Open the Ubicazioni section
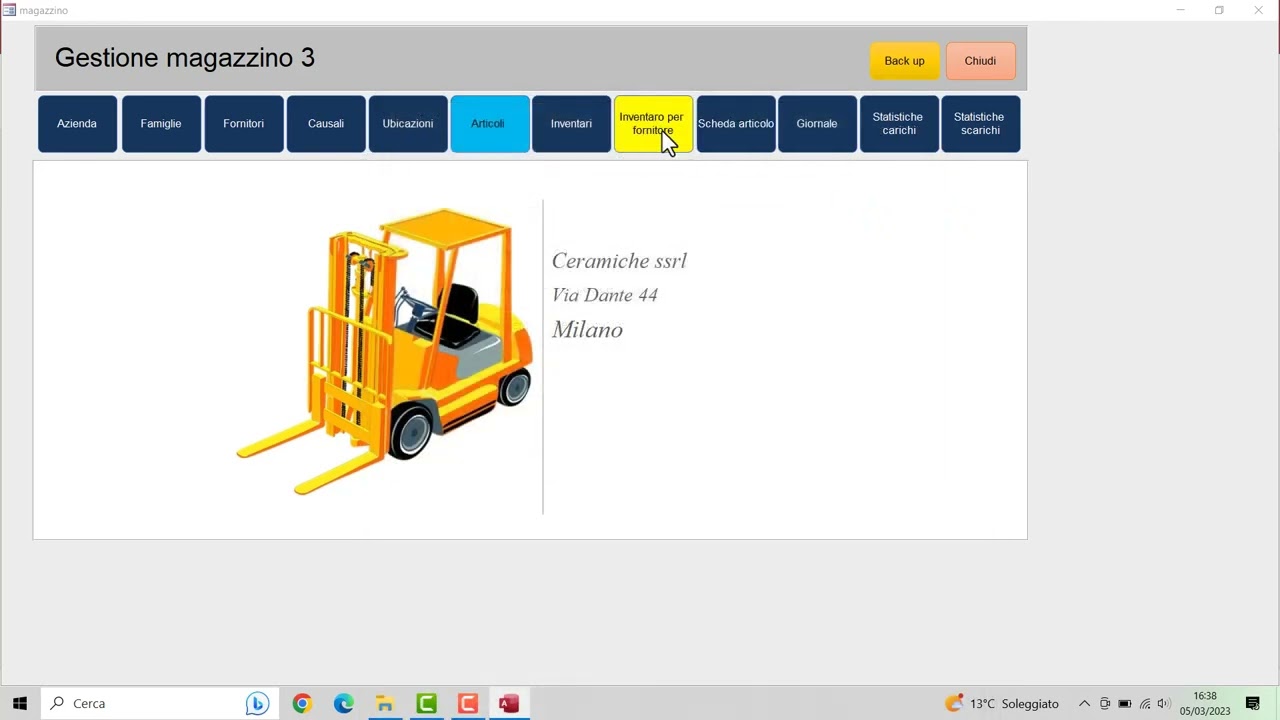This screenshot has width=1280, height=720. (x=408, y=124)
